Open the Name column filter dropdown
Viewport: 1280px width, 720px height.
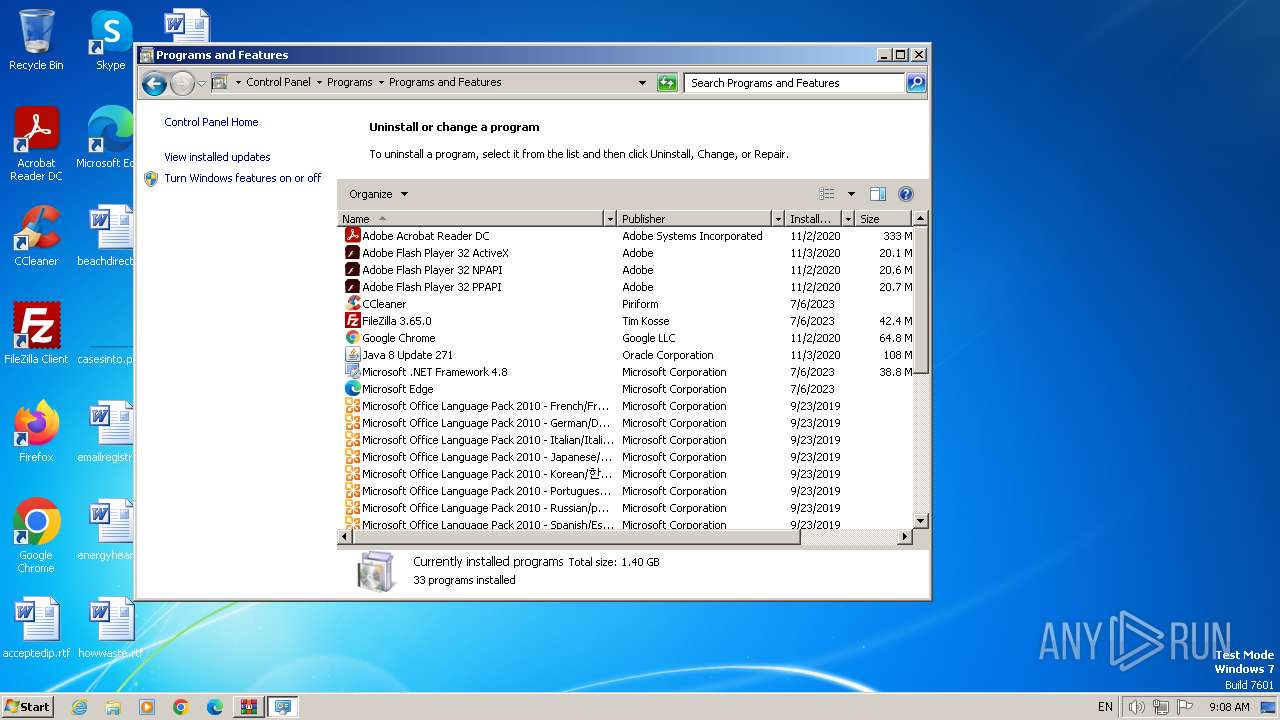point(610,219)
